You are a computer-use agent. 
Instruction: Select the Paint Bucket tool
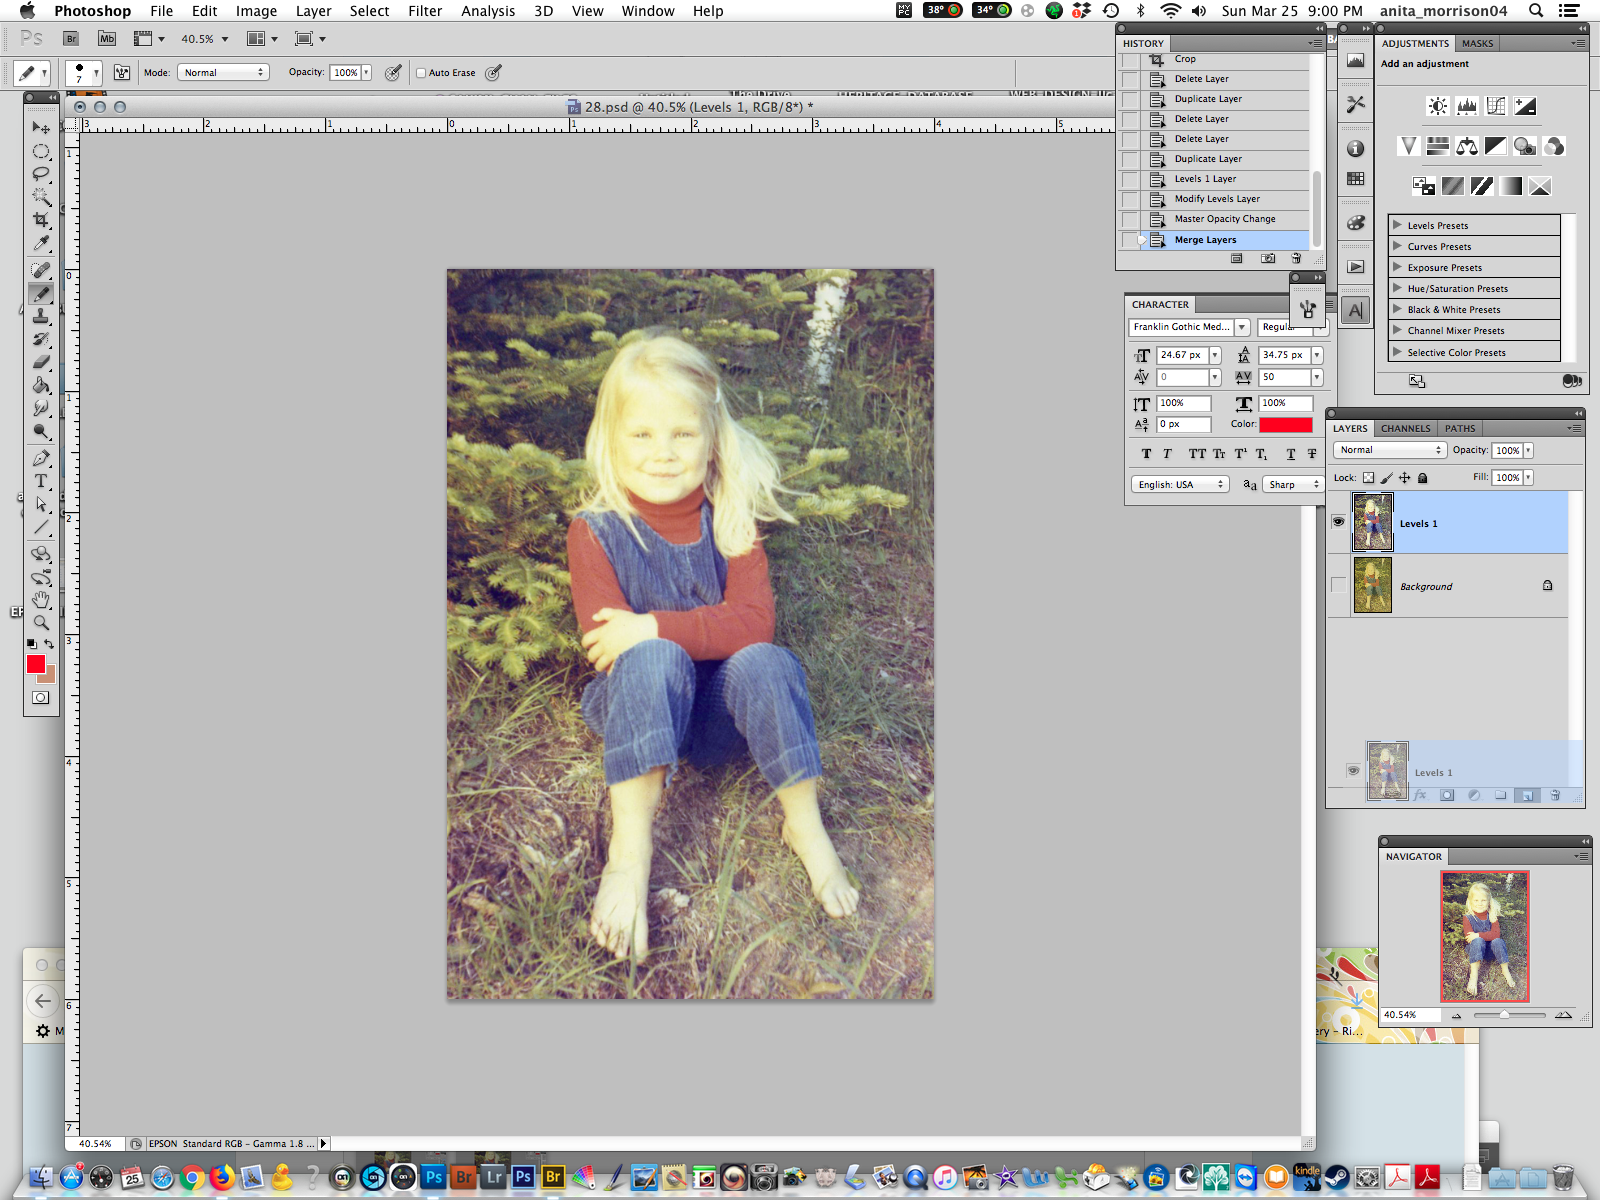pyautogui.click(x=41, y=385)
